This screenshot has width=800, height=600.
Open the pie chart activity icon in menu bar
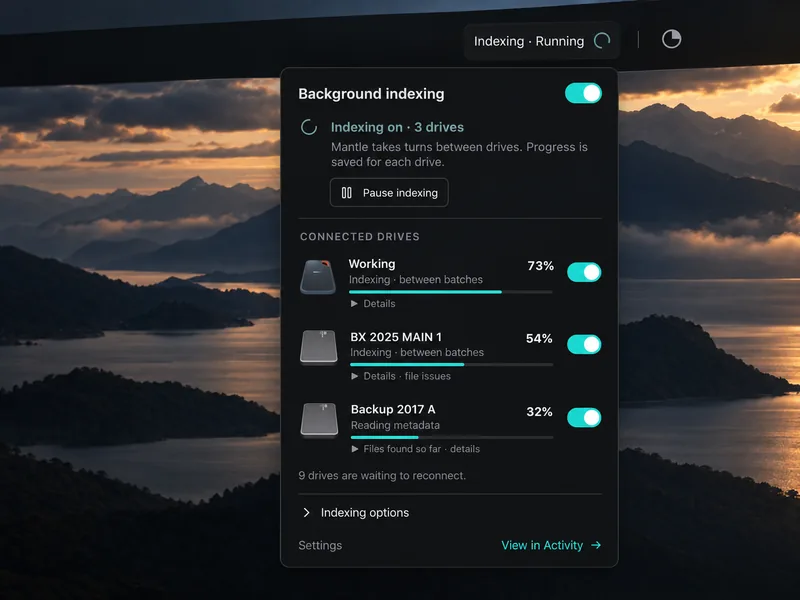pyautogui.click(x=671, y=39)
